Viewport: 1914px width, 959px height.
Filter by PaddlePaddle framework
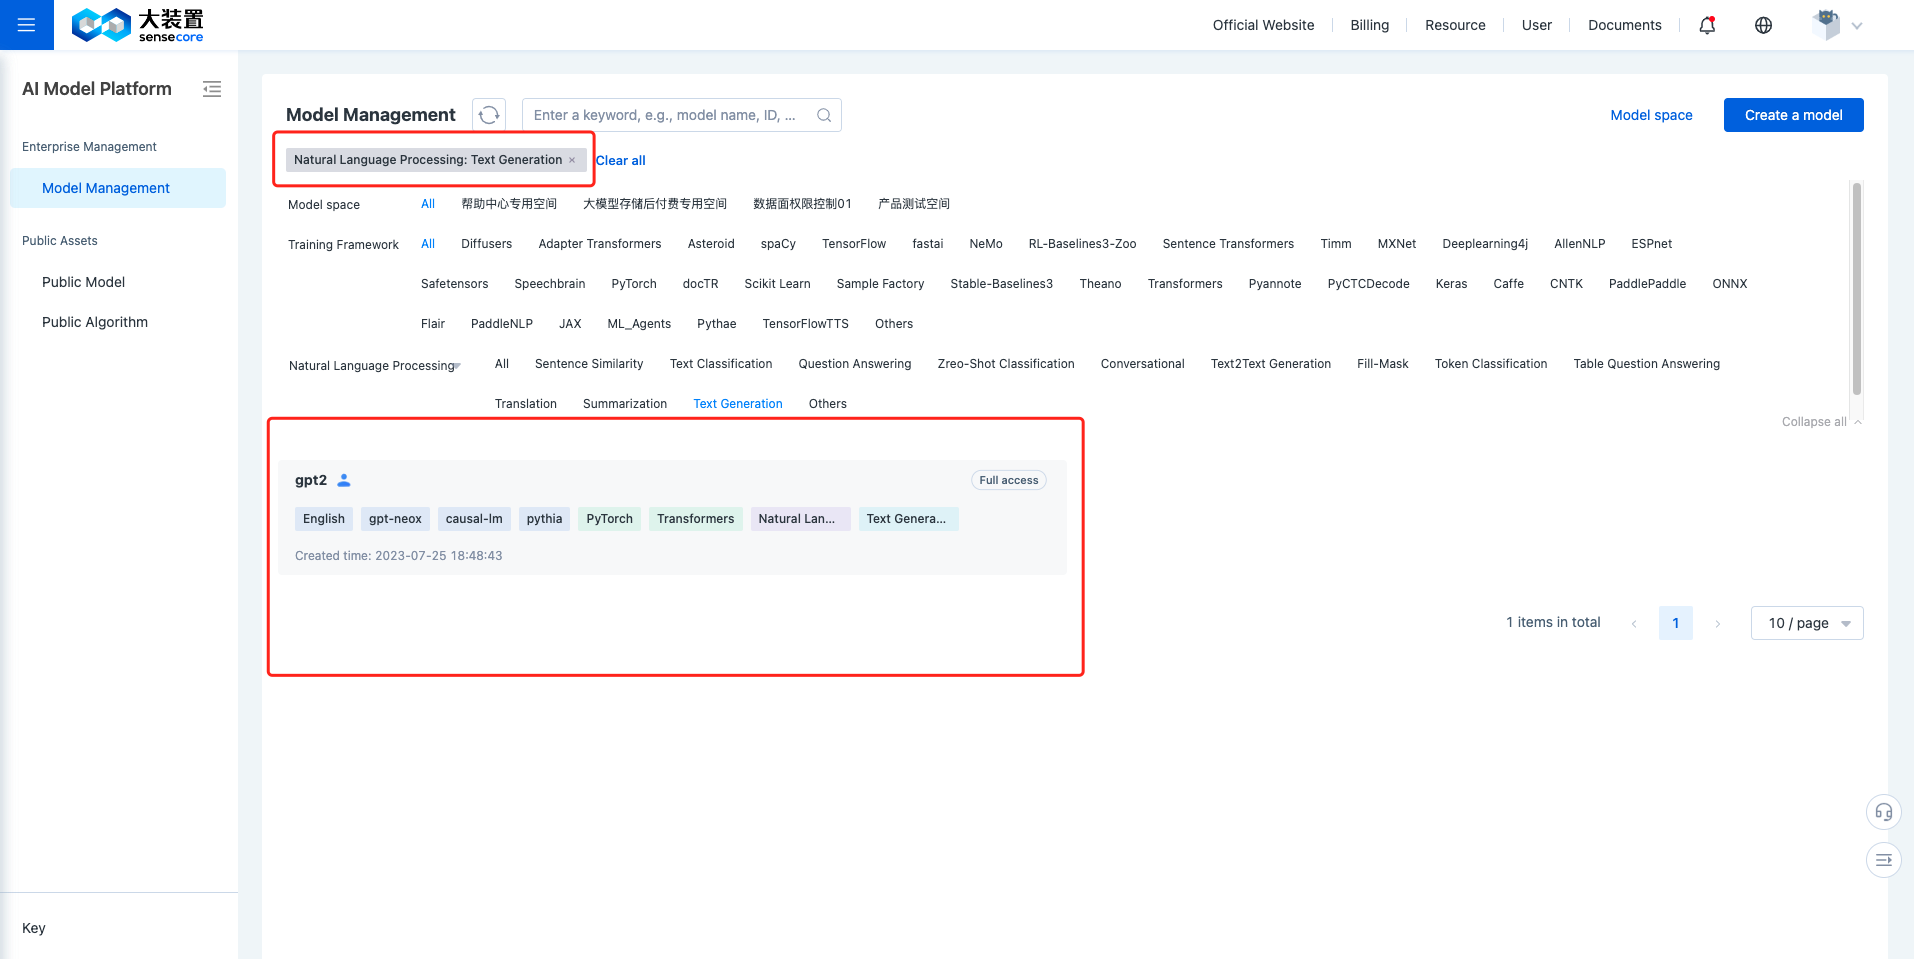point(1647,284)
